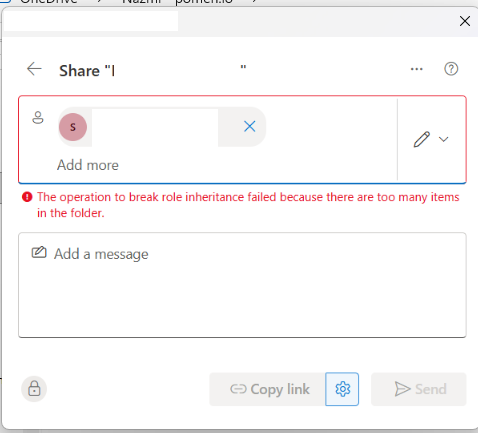Select the recipient avatar labeled S
The height and width of the screenshot is (436, 478).
point(73,127)
